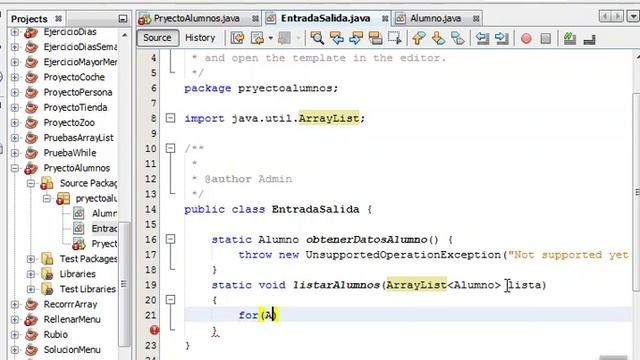The height and width of the screenshot is (360, 640).
Task: Open the Alumno.java tab
Action: click(x=436, y=18)
